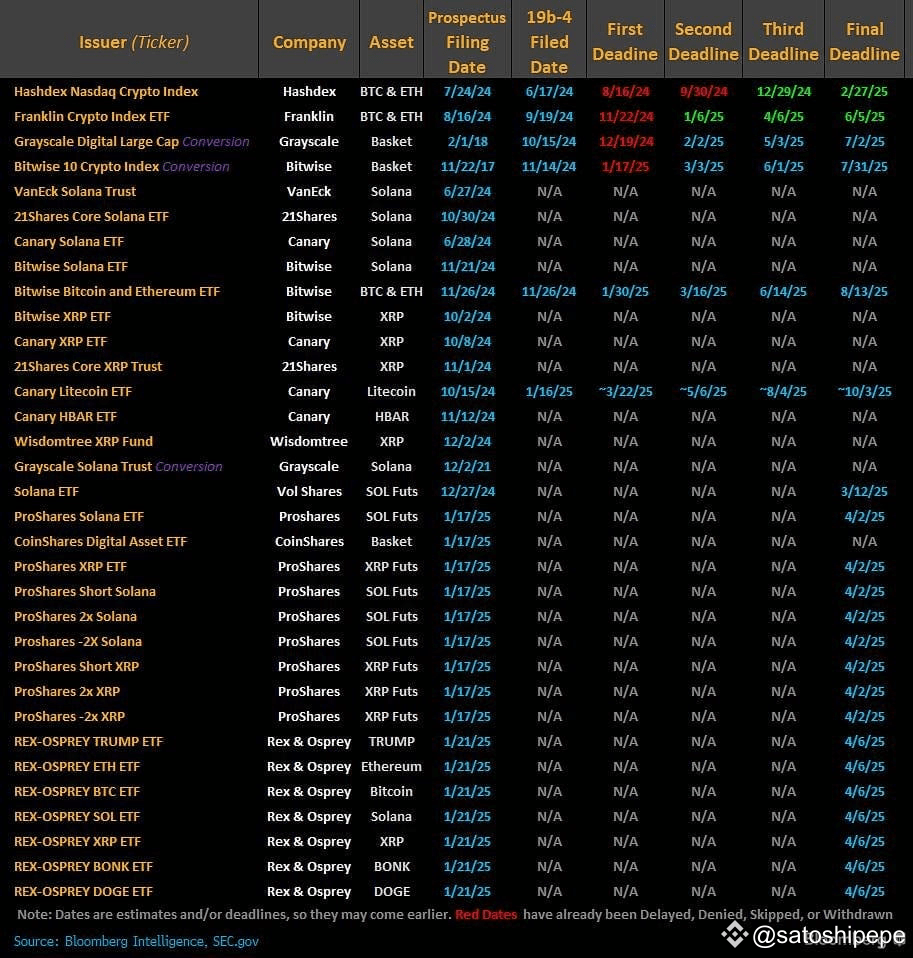The height and width of the screenshot is (958, 913).
Task: Select the CoinShares Digital Asset ETF row
Action: (x=100, y=541)
